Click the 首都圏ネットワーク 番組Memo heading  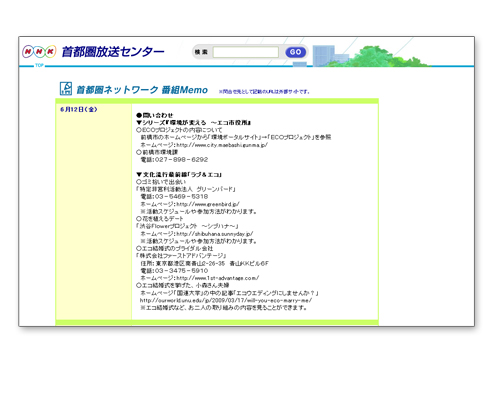point(142,90)
